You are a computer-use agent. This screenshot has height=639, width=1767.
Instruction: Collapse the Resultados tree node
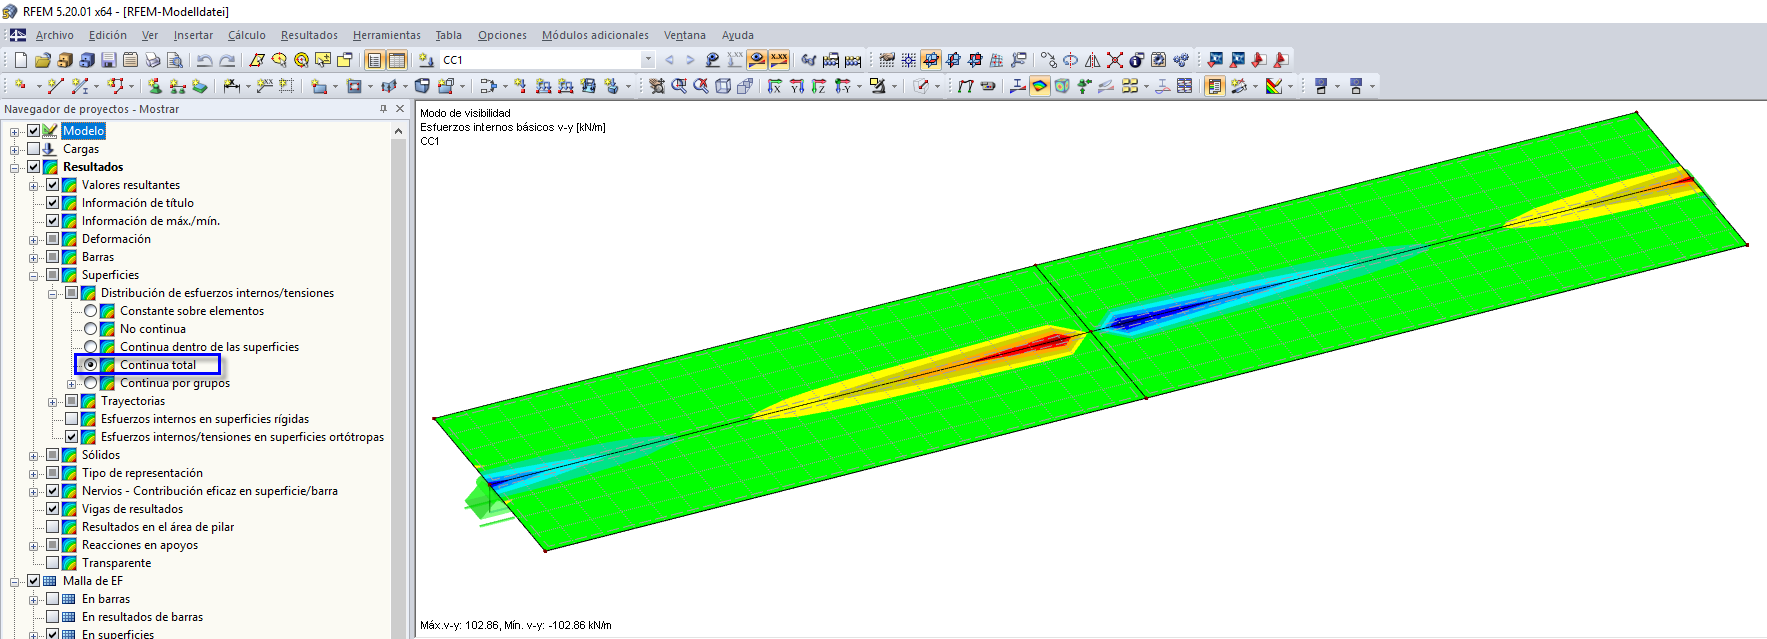click(x=15, y=167)
